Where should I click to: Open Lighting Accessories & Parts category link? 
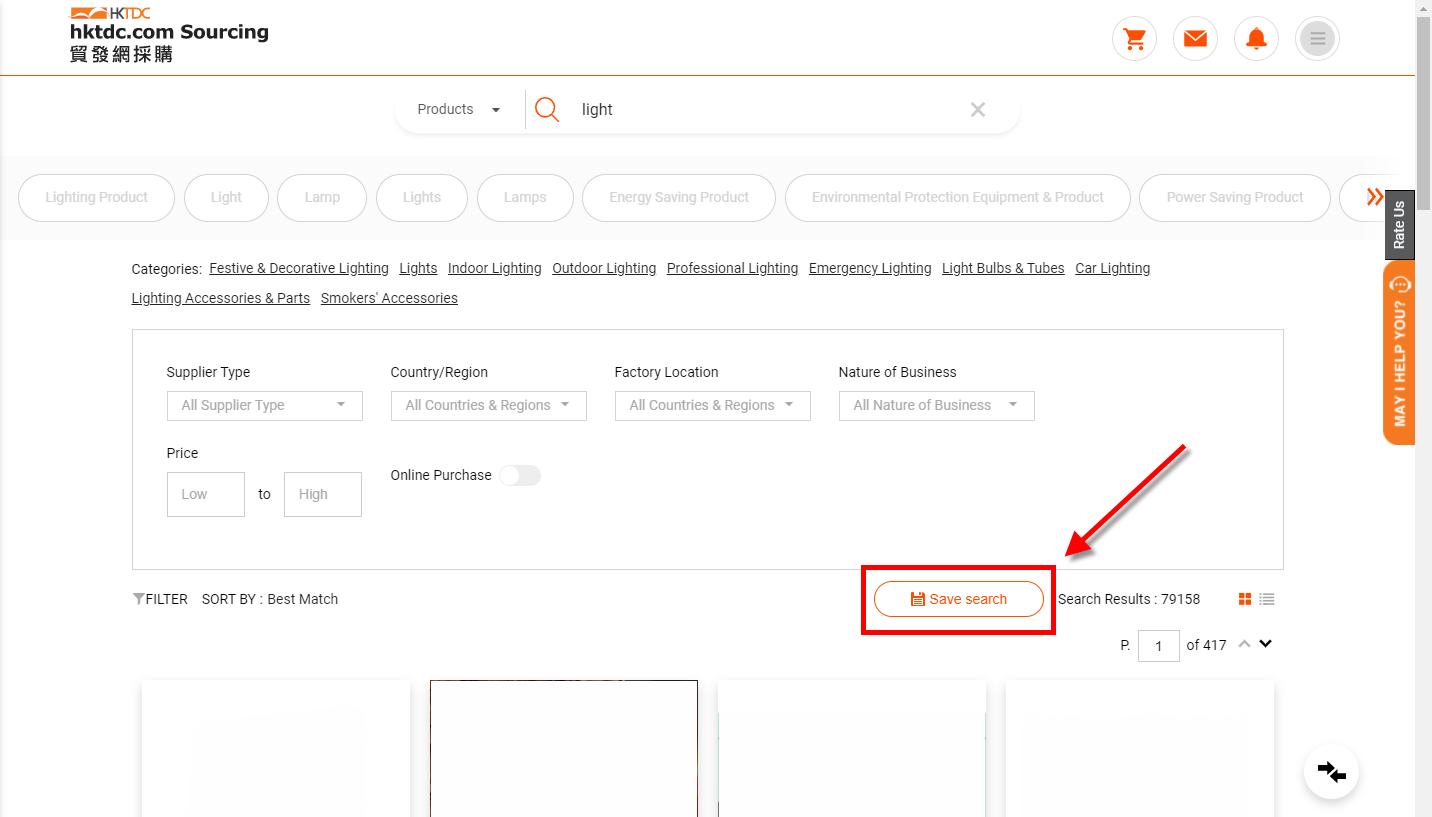pyautogui.click(x=221, y=298)
